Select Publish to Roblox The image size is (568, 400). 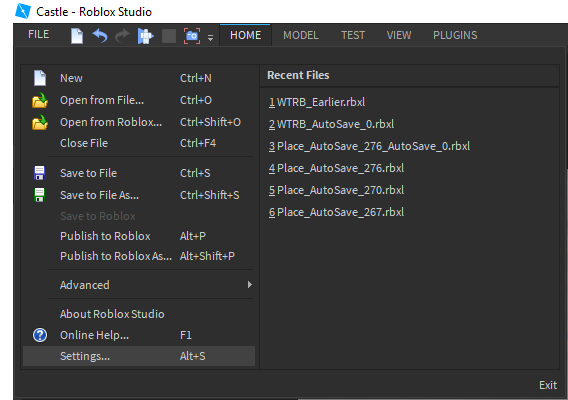pyautogui.click(x=139, y=236)
